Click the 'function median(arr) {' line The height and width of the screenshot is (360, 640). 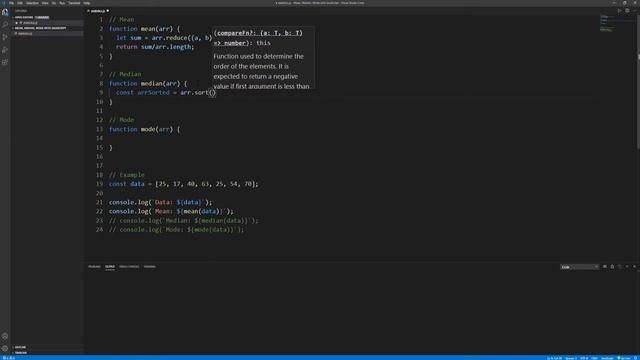pyautogui.click(x=148, y=83)
